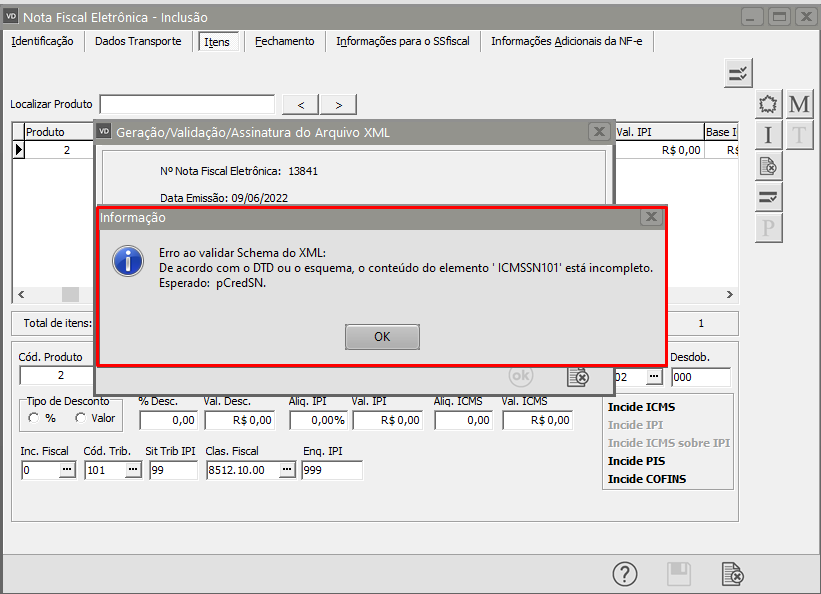
Task: Click the M icon button
Action: click(x=799, y=104)
